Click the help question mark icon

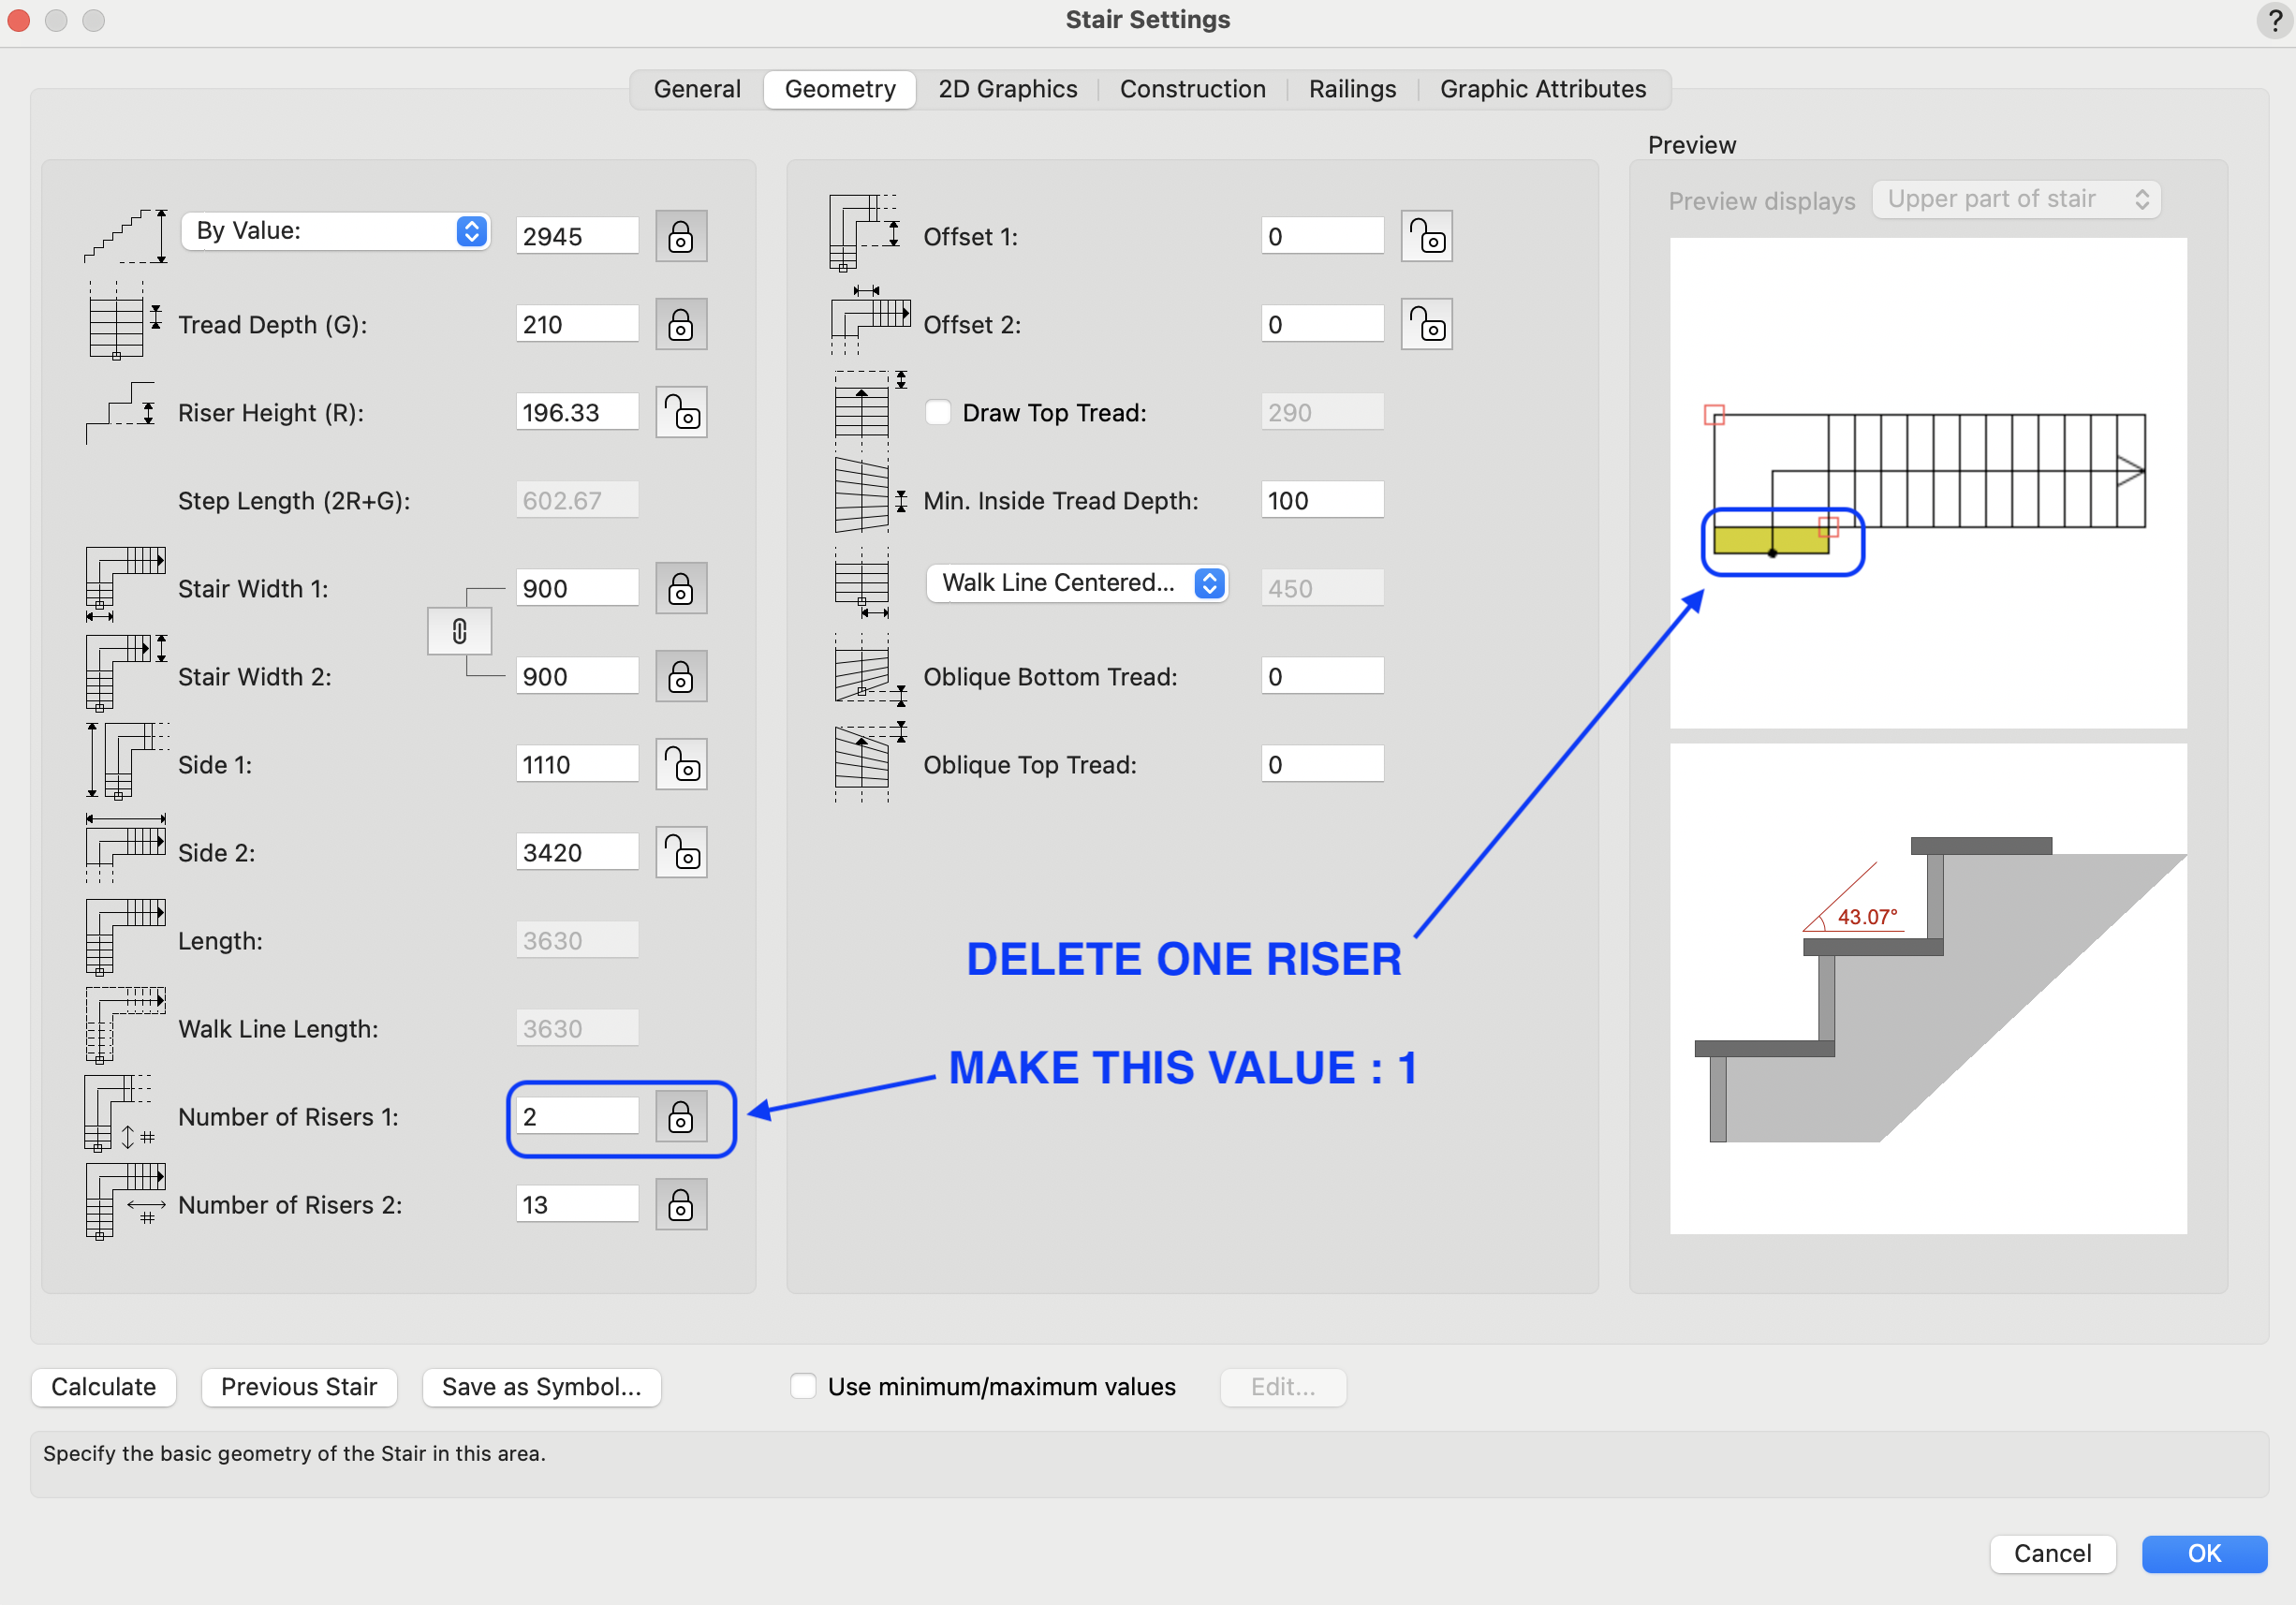[2274, 20]
